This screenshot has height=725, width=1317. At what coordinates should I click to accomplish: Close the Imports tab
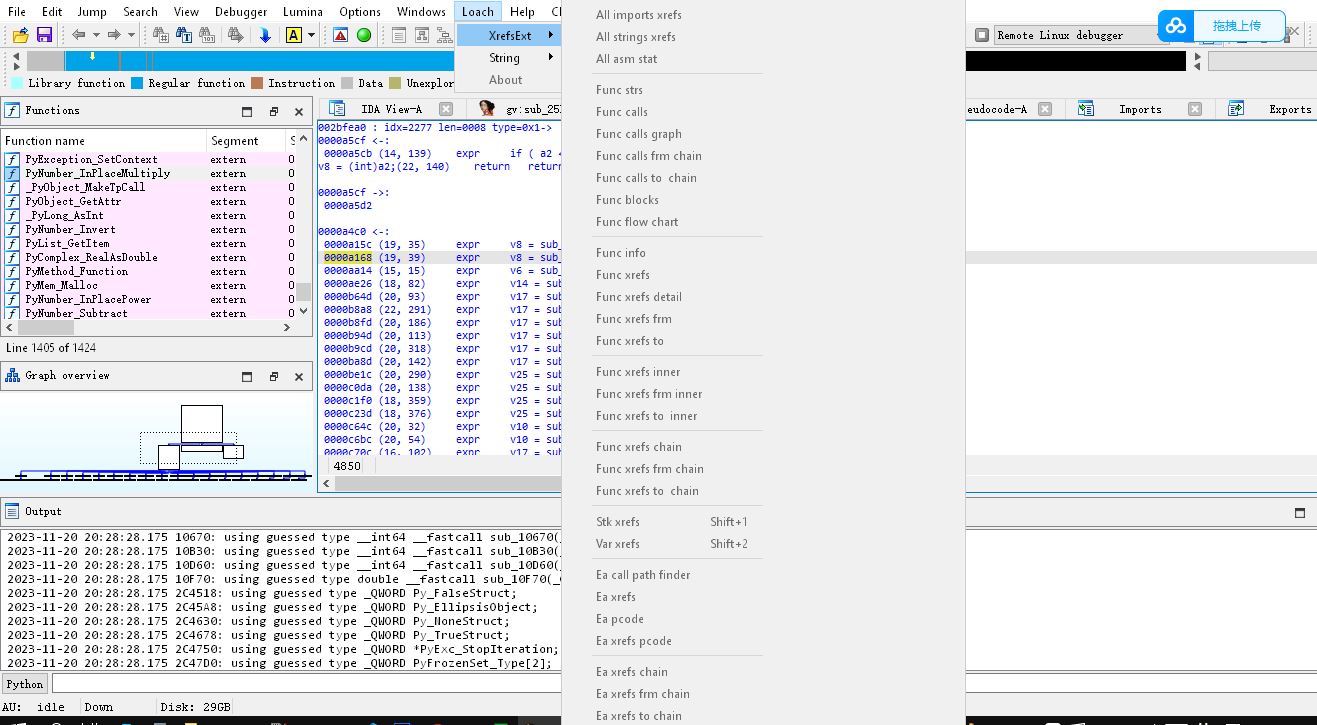1194,109
